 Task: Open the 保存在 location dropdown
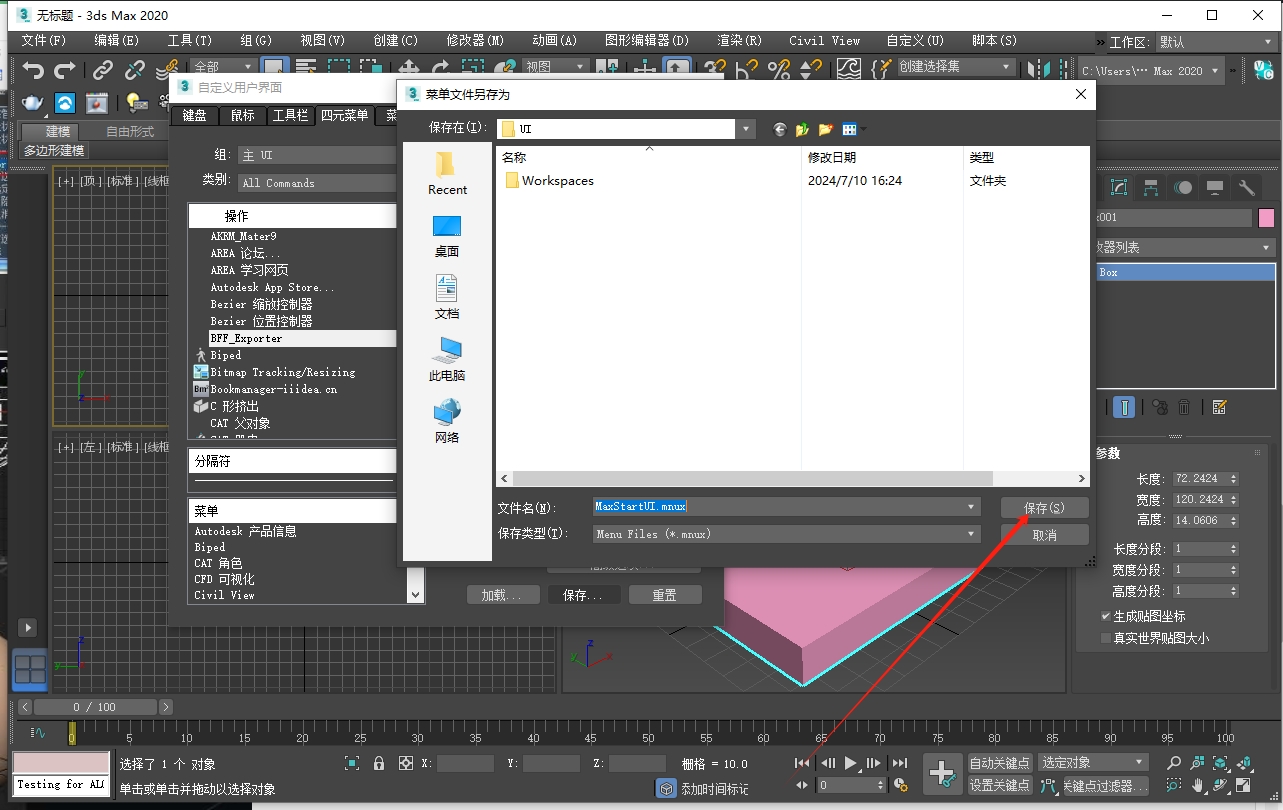click(x=744, y=129)
